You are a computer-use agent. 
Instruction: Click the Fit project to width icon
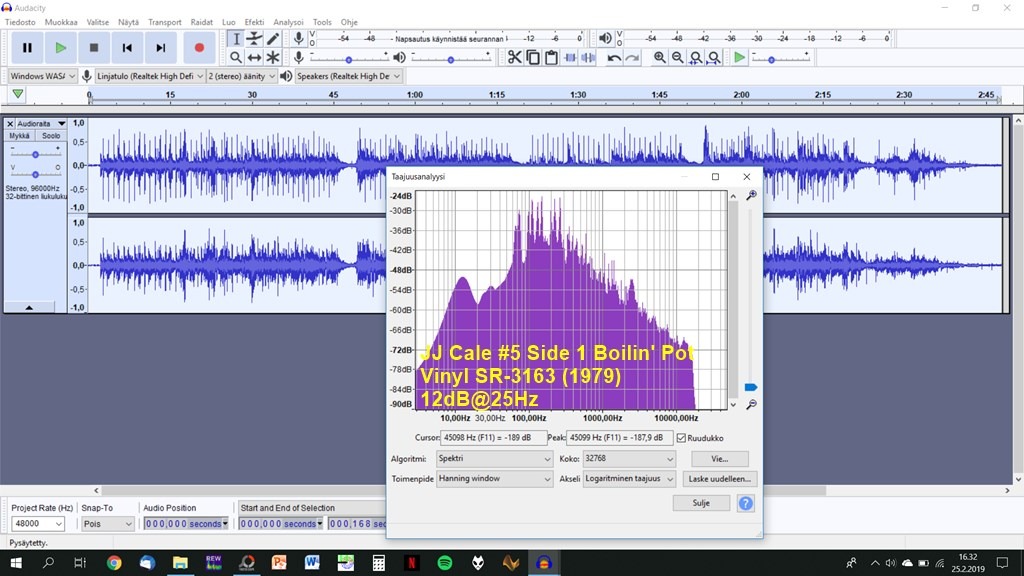click(714, 57)
